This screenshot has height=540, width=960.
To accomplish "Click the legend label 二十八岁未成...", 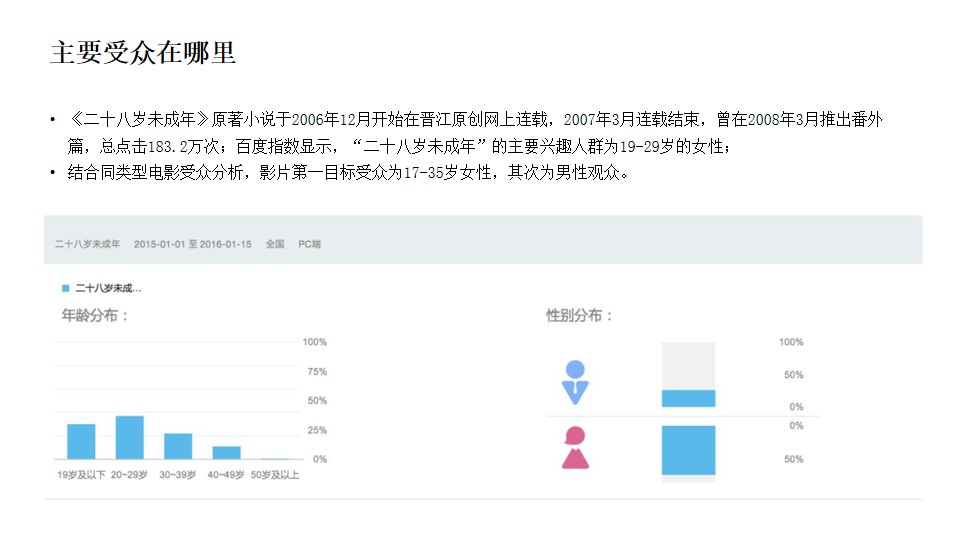I will tap(108, 288).
